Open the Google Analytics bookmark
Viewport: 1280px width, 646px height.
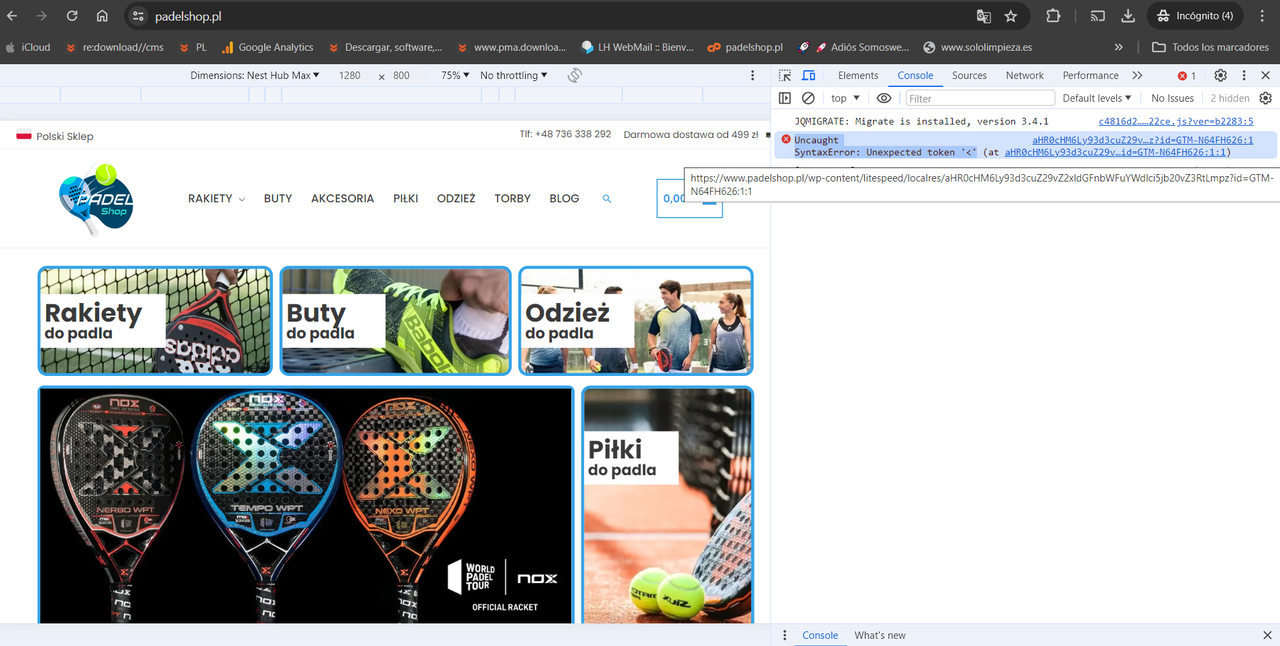click(x=267, y=47)
